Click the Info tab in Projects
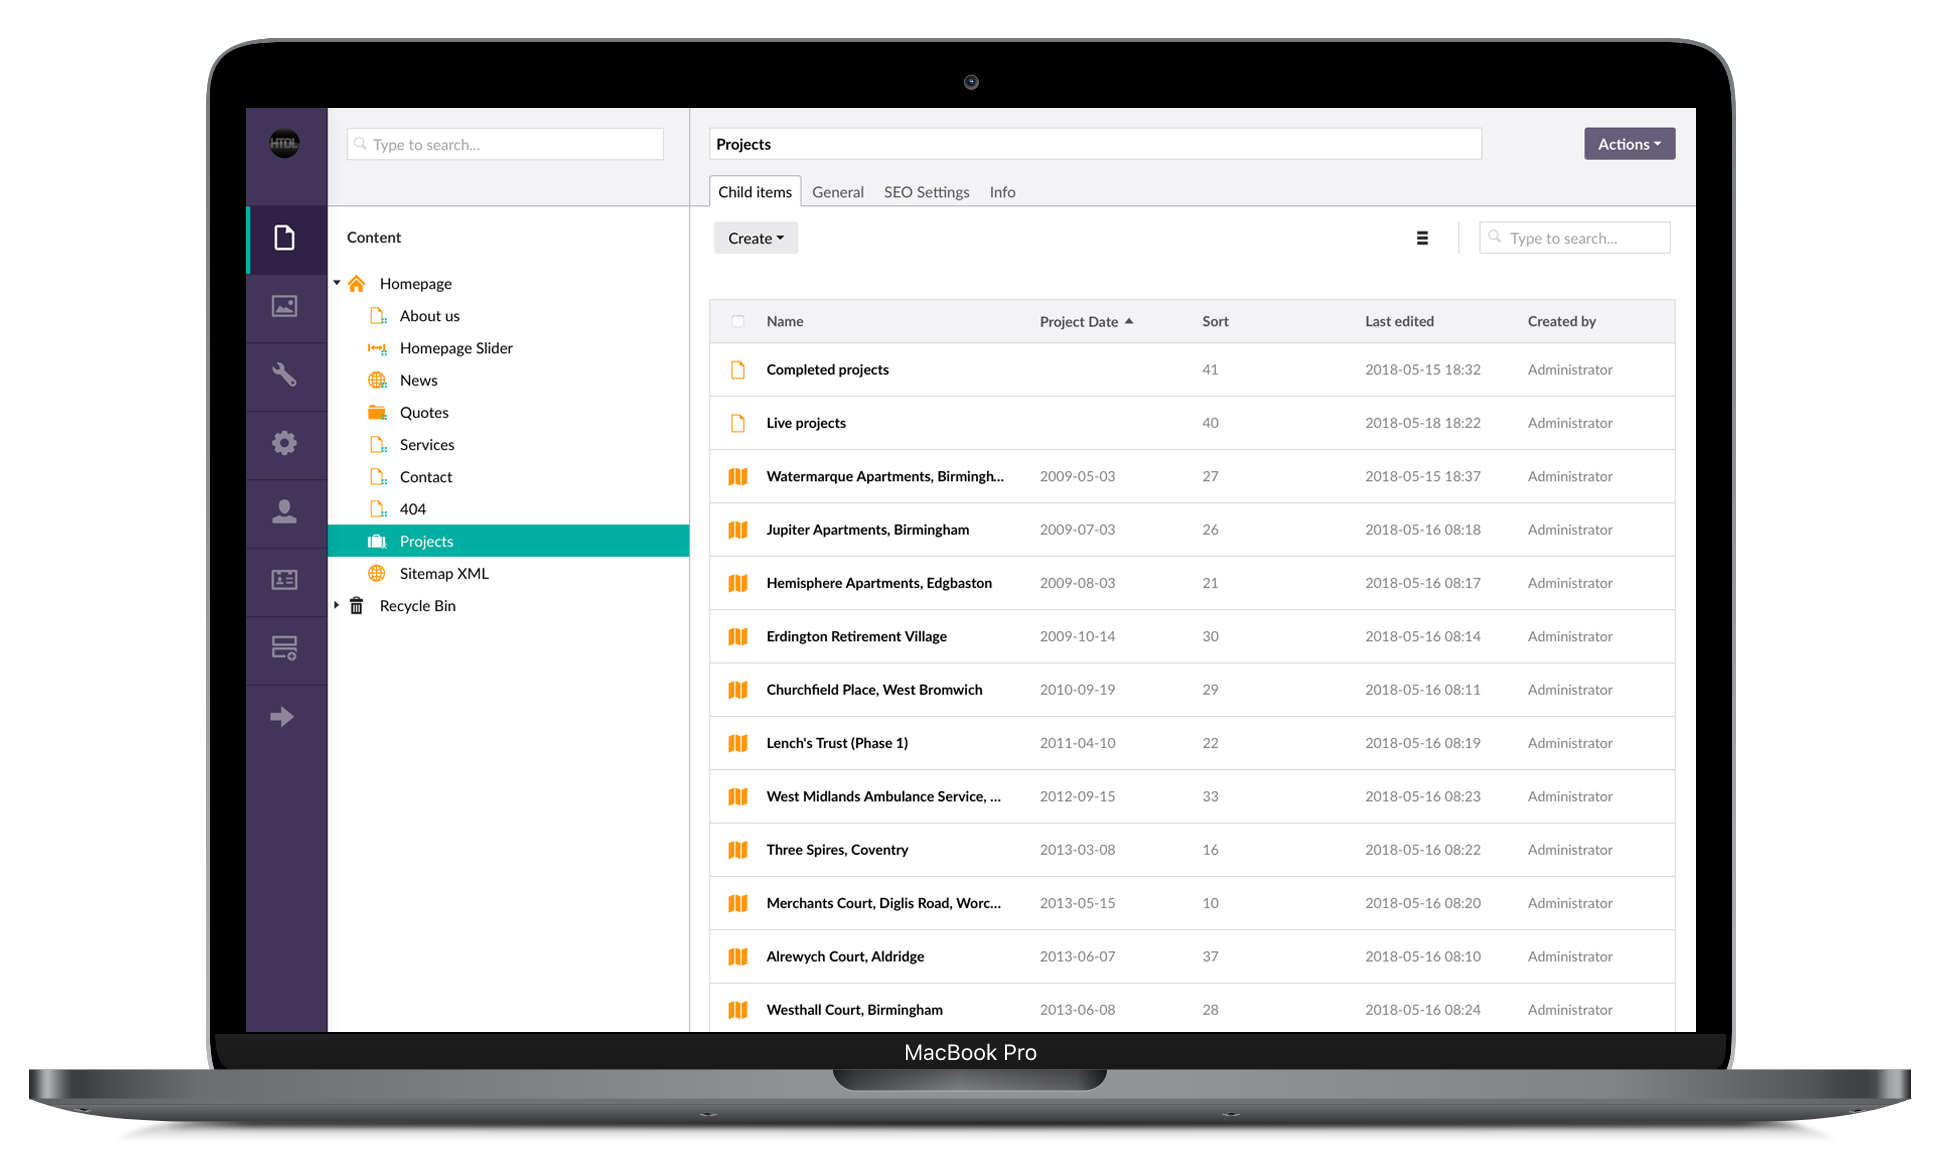Viewport: 1937px width, 1161px height. (x=1004, y=191)
